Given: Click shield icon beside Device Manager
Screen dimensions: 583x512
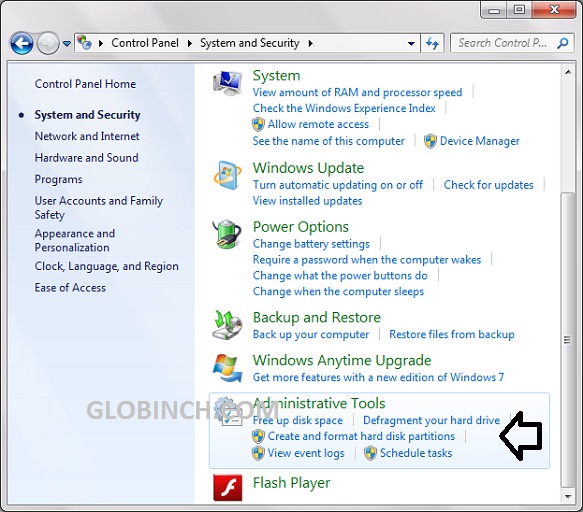Looking at the screenshot, I should tap(430, 141).
